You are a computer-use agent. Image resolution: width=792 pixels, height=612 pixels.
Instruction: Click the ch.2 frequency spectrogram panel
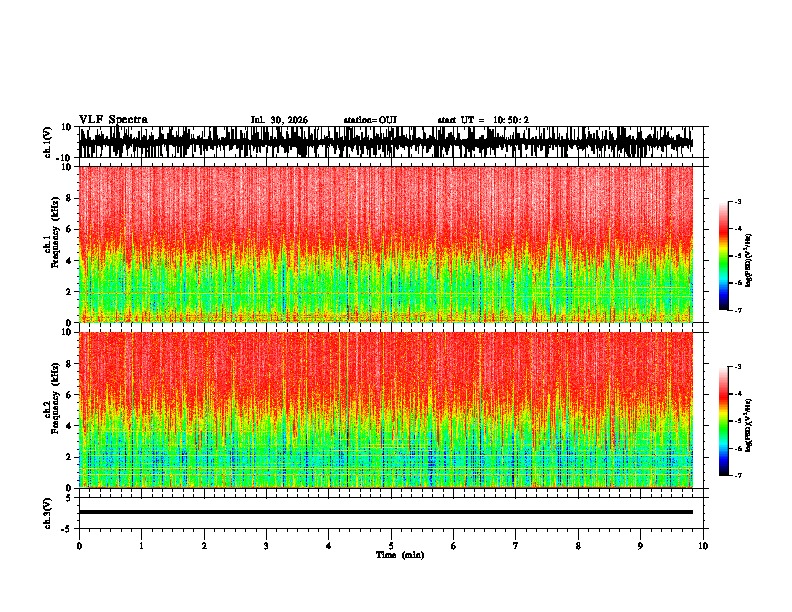pos(386,410)
